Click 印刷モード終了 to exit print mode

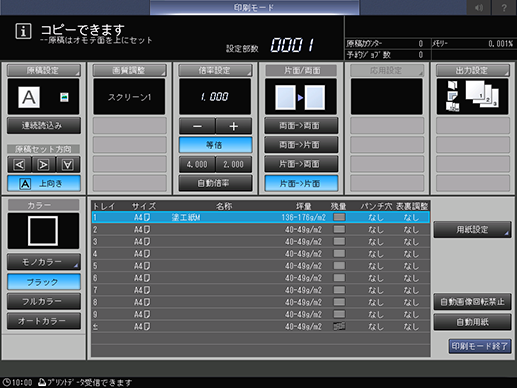480,346
